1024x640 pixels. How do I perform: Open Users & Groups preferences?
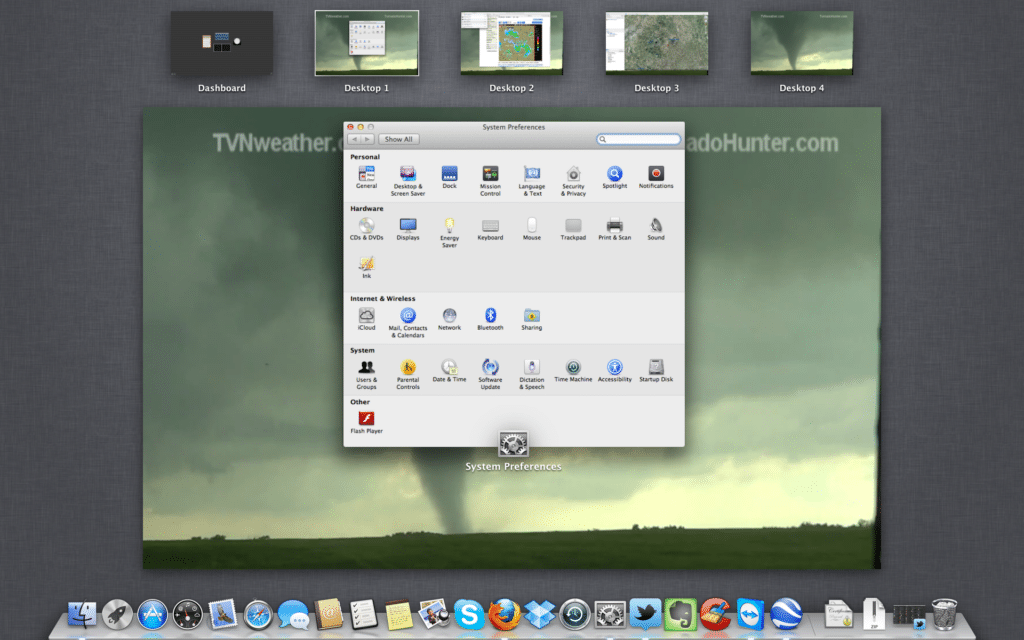(x=367, y=368)
